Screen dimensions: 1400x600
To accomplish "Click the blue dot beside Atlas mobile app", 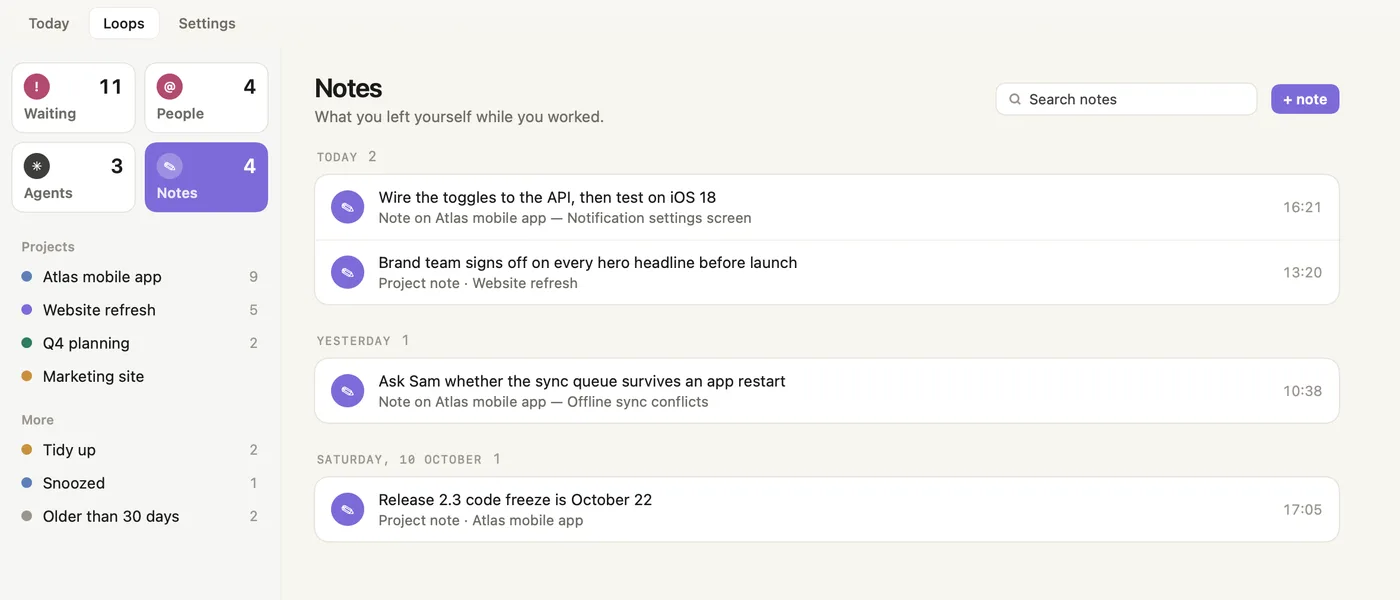I will point(27,277).
